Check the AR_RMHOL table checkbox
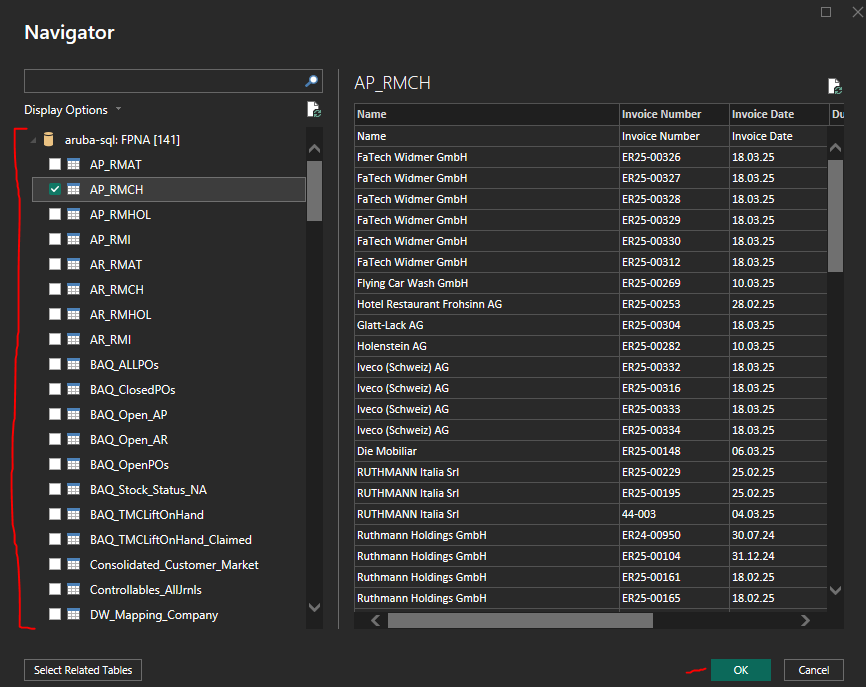866x687 pixels. coord(55,314)
